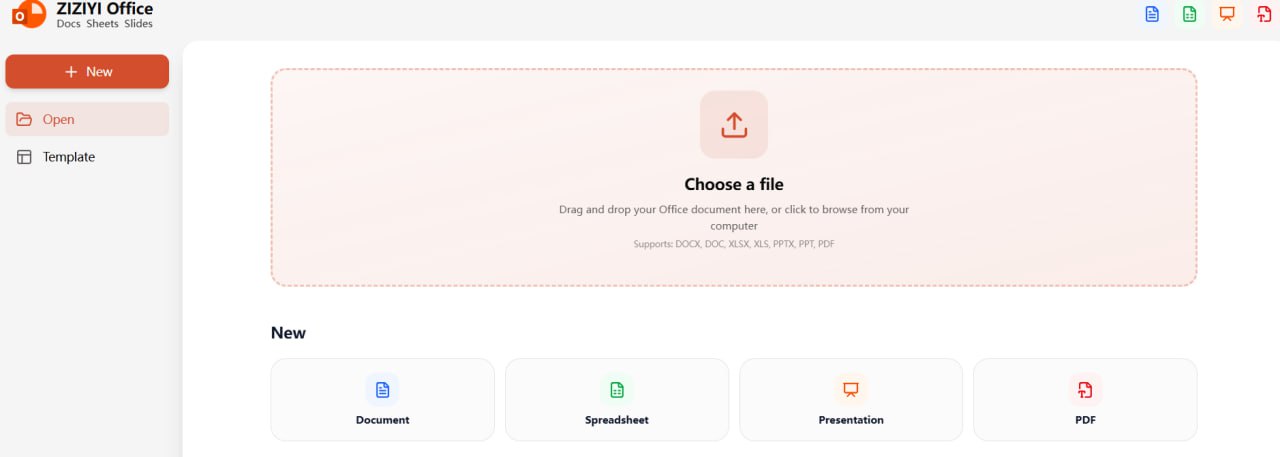The image size is (1280, 457).
Task: Click the red PDF icon in top-right header
Action: click(1264, 14)
